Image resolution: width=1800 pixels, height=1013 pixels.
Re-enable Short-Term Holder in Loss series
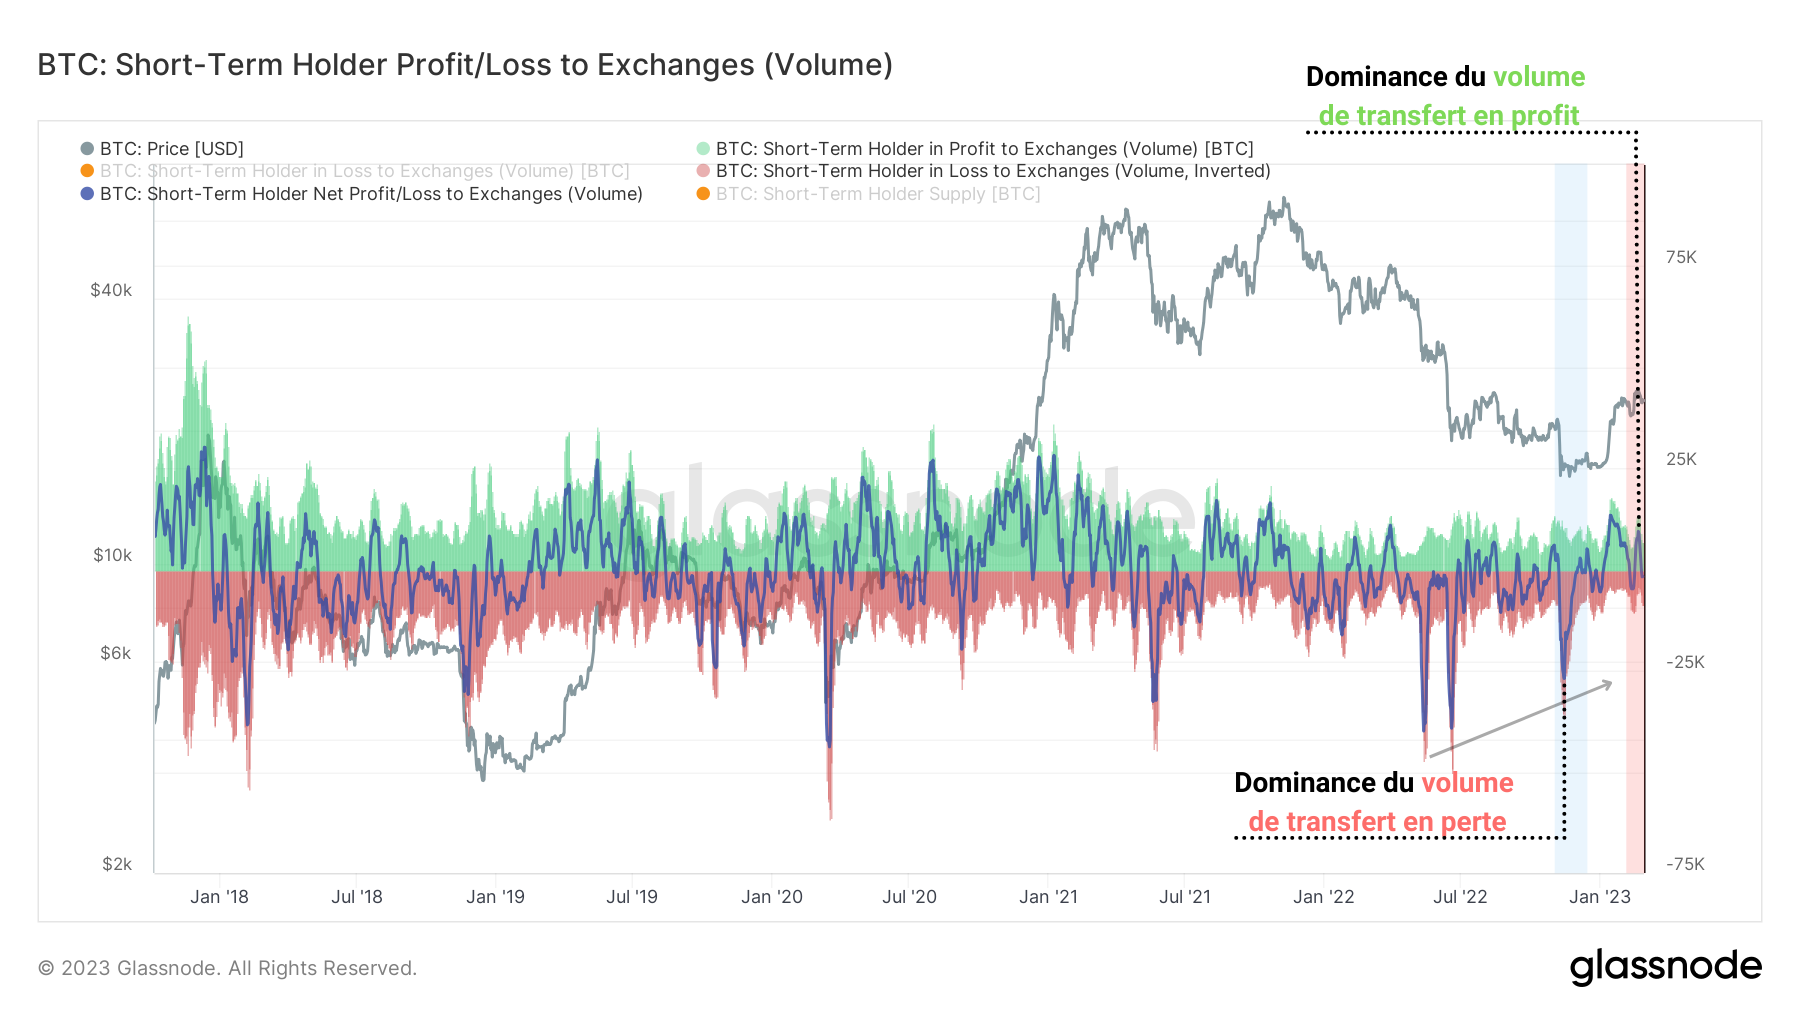coord(365,171)
